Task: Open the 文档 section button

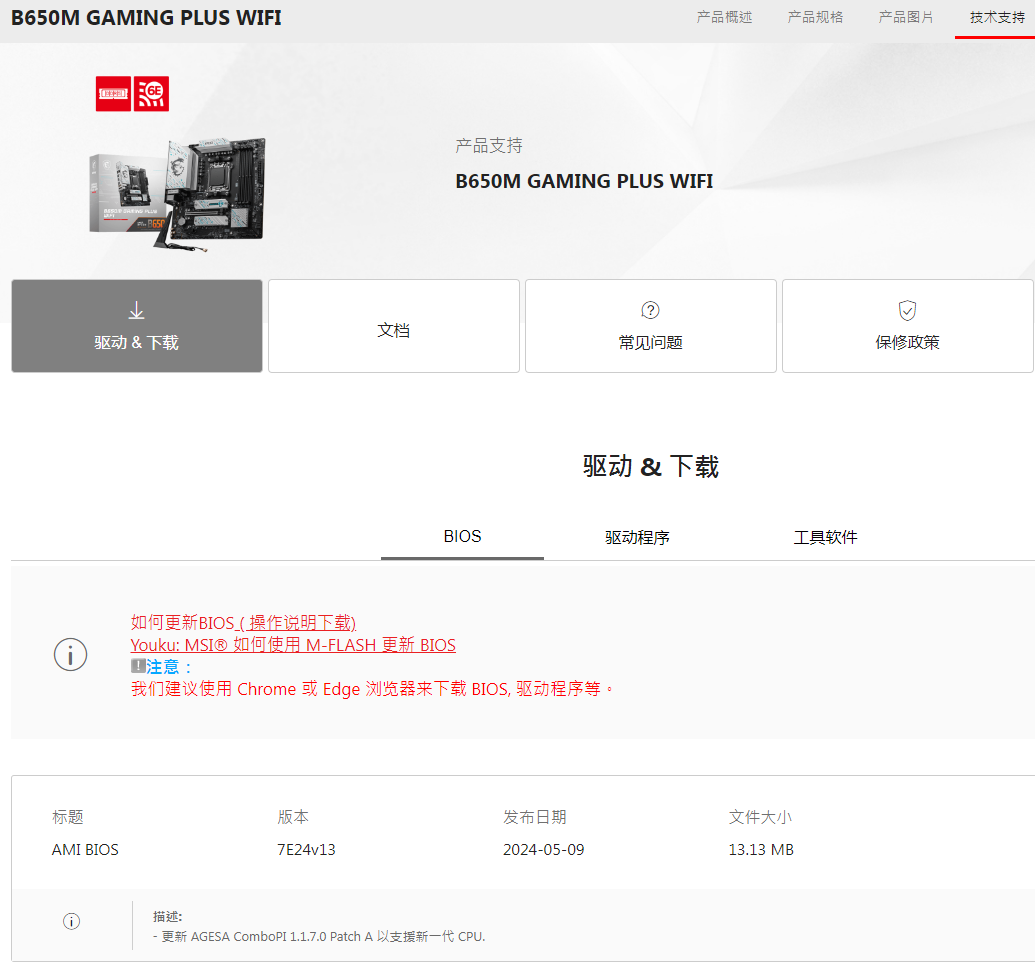Action: [394, 326]
